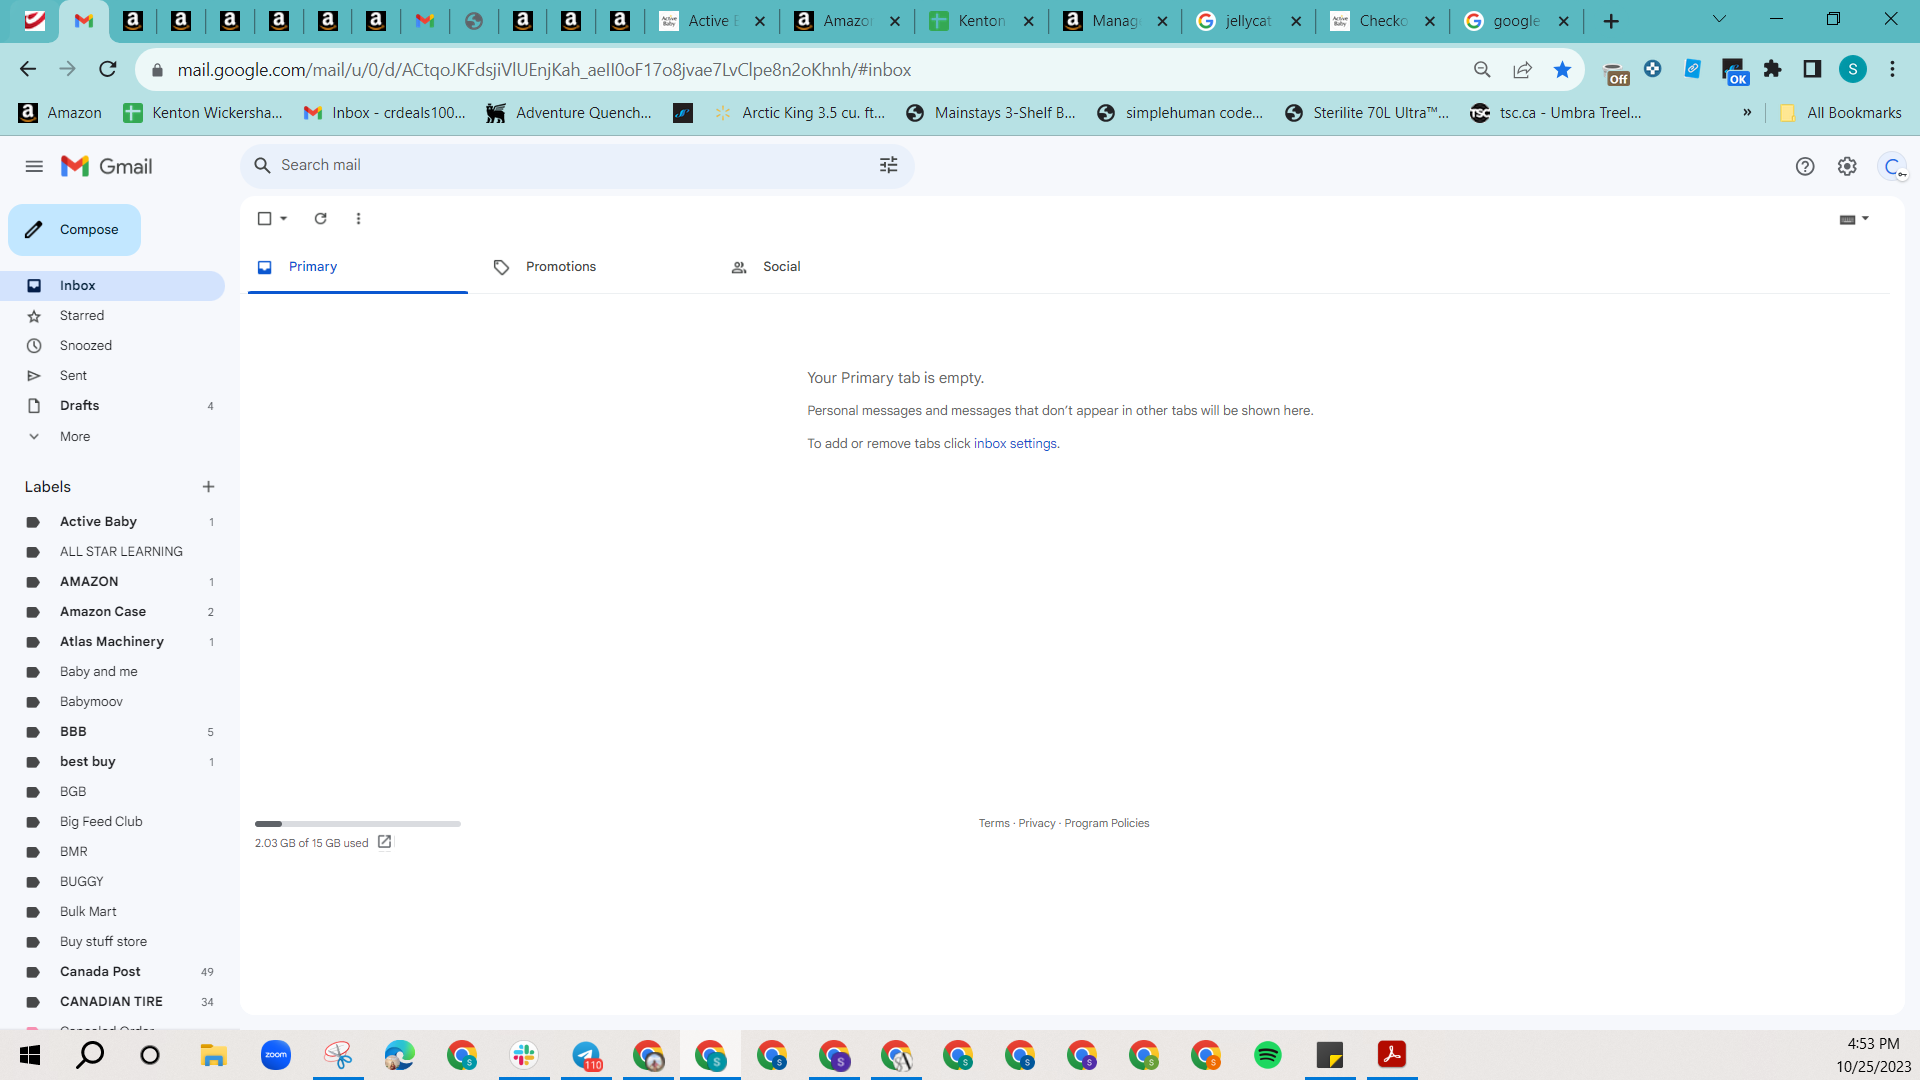Open the Sent folder

point(112,376)
